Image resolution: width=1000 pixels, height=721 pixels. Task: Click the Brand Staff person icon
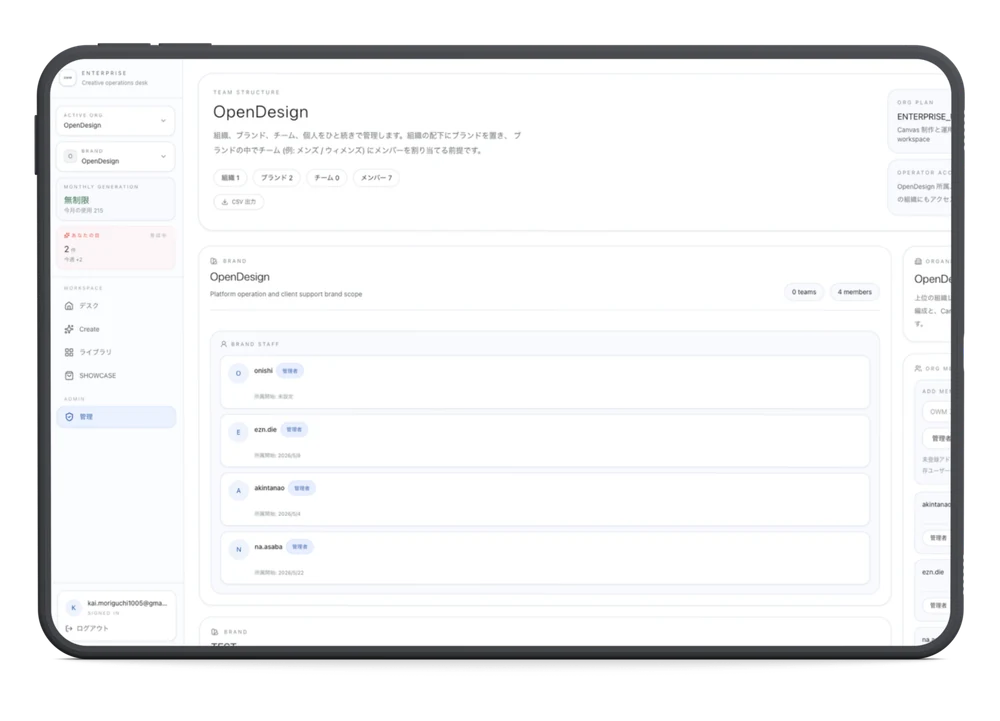coord(224,344)
